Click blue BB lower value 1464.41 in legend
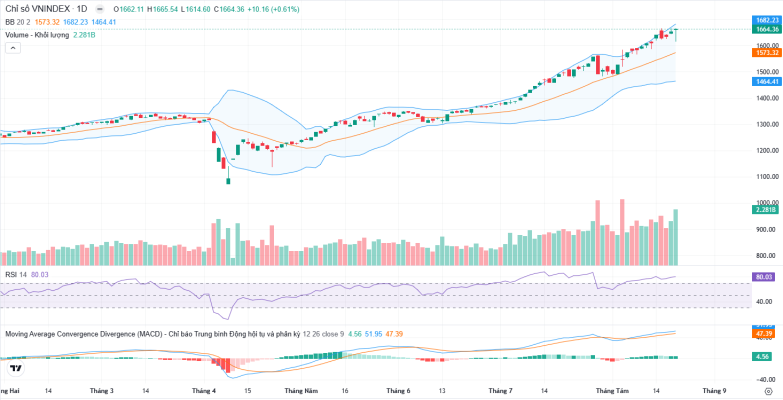 click(104, 22)
